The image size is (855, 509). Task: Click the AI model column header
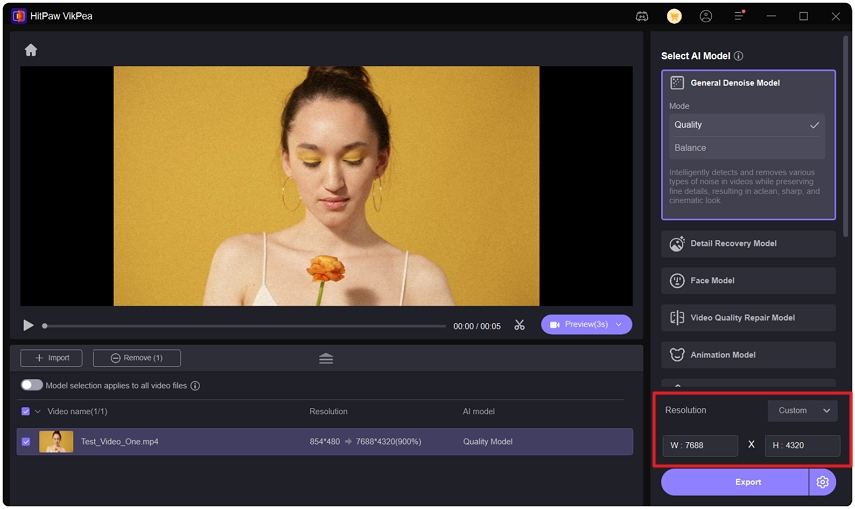479,411
